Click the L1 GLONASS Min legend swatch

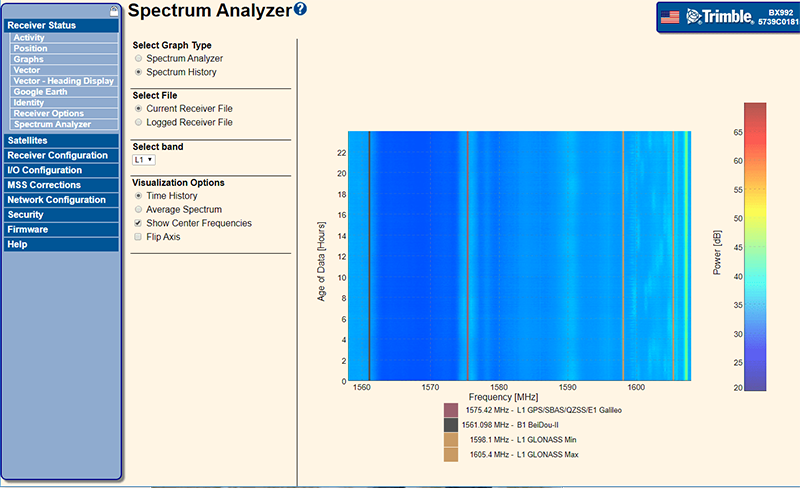pyautogui.click(x=451, y=440)
